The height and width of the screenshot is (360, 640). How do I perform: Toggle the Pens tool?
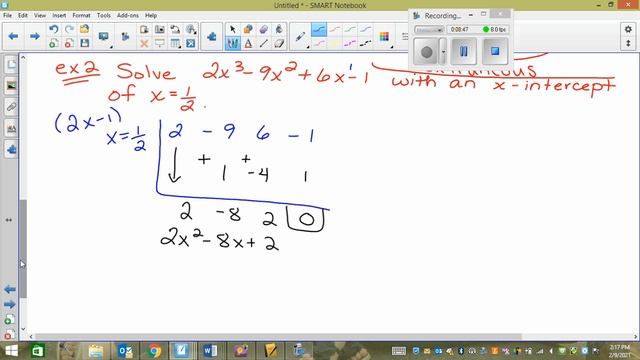[x=233, y=43]
